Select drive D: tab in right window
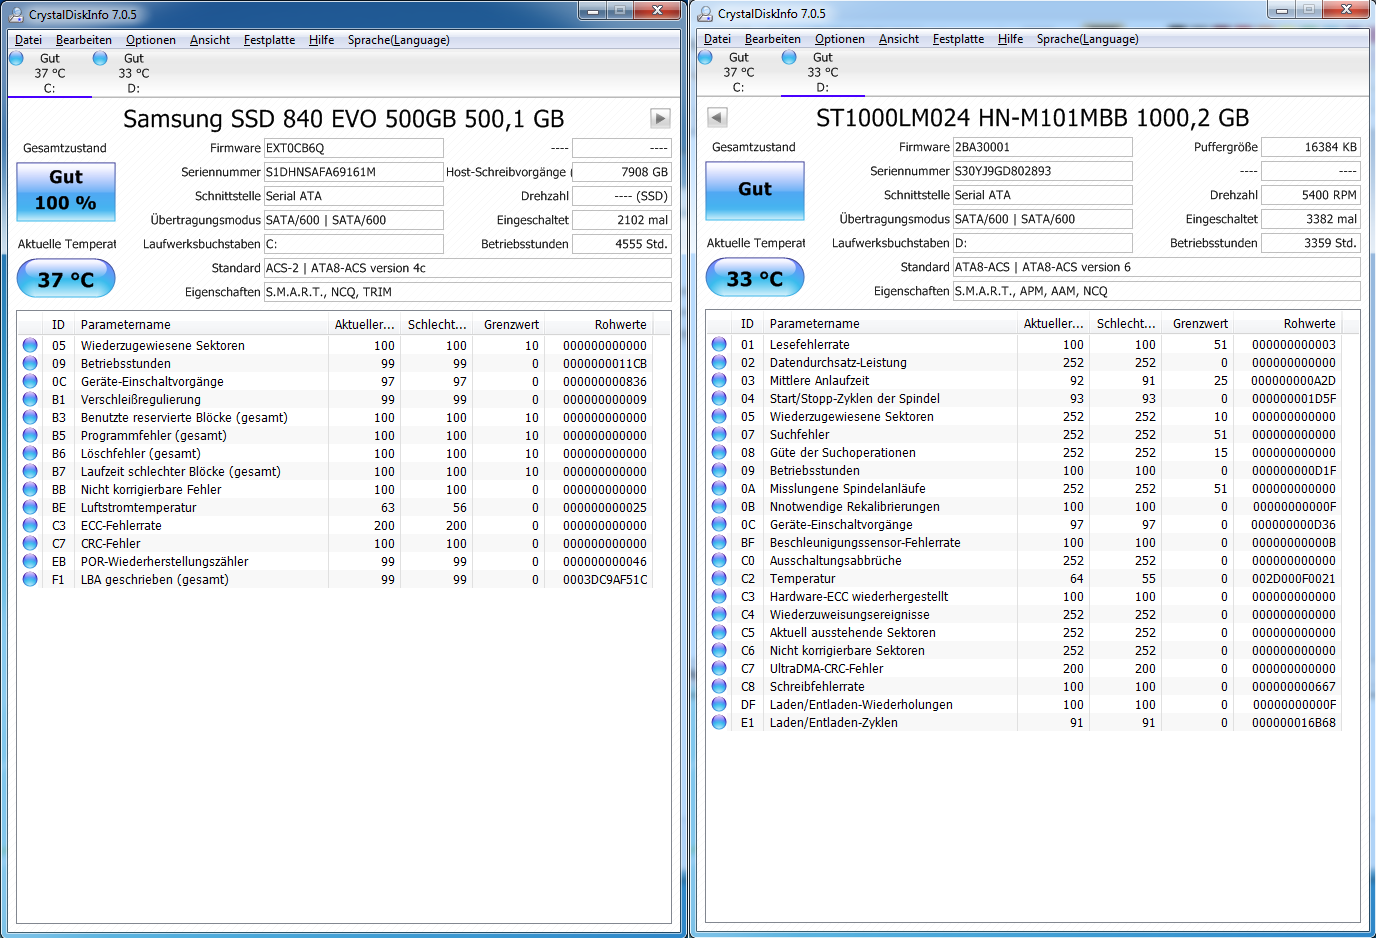Image resolution: width=1376 pixels, height=938 pixels. [822, 72]
